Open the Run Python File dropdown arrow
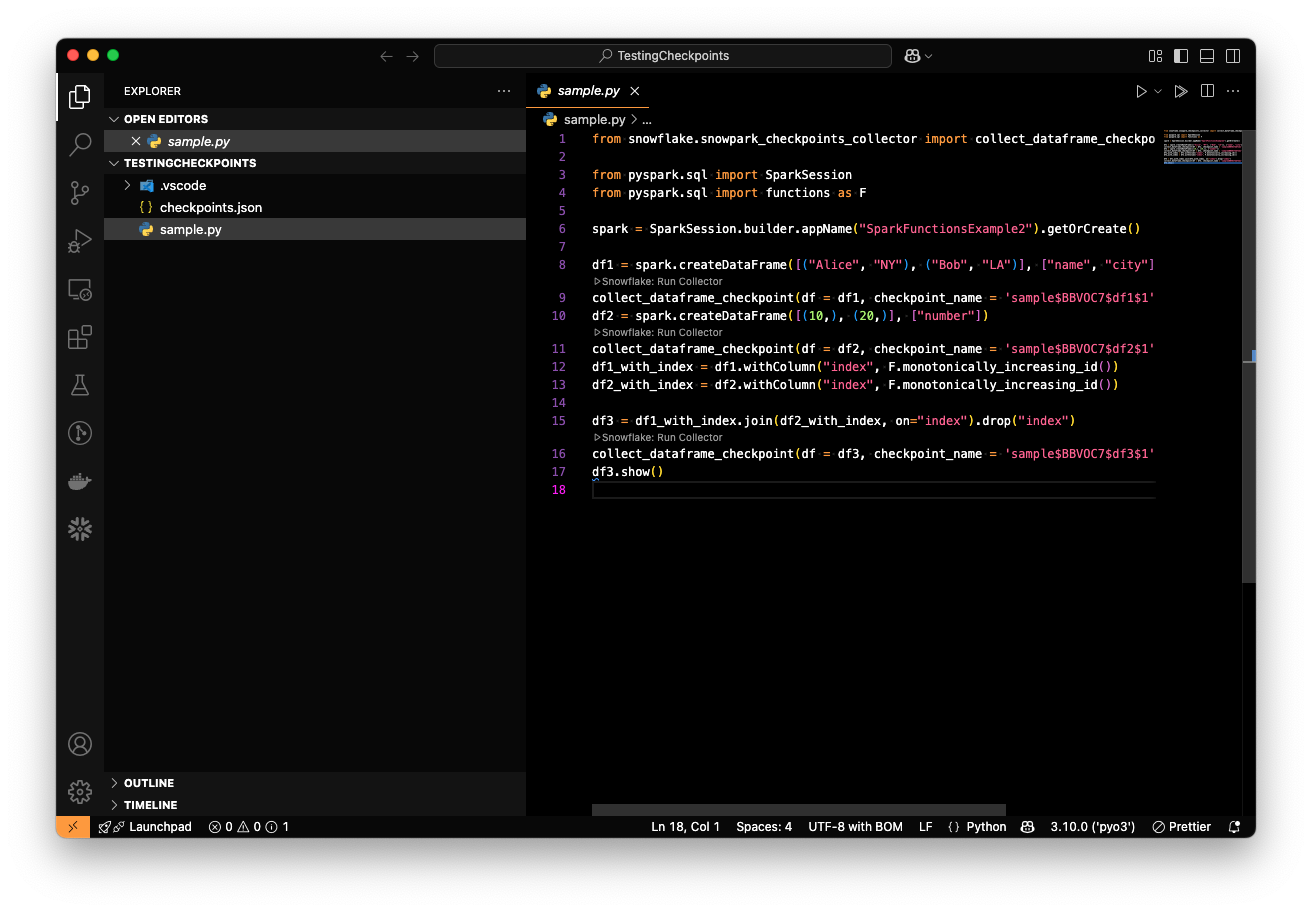The height and width of the screenshot is (912, 1312). tap(1158, 91)
